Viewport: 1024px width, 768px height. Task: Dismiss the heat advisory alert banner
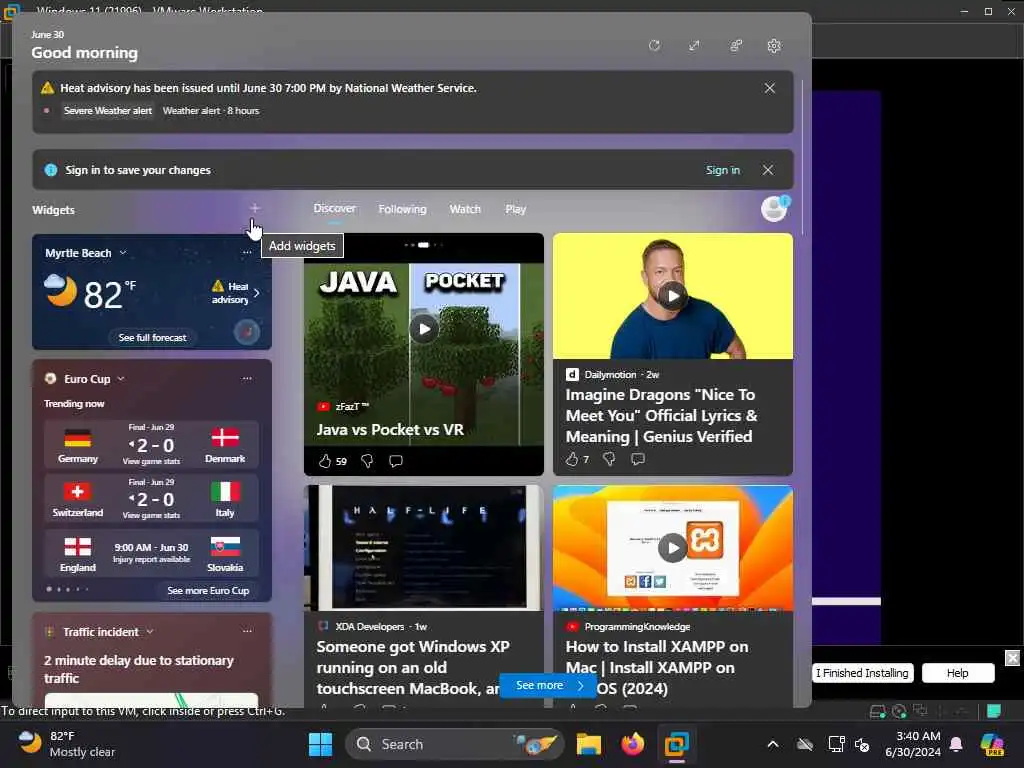(770, 88)
